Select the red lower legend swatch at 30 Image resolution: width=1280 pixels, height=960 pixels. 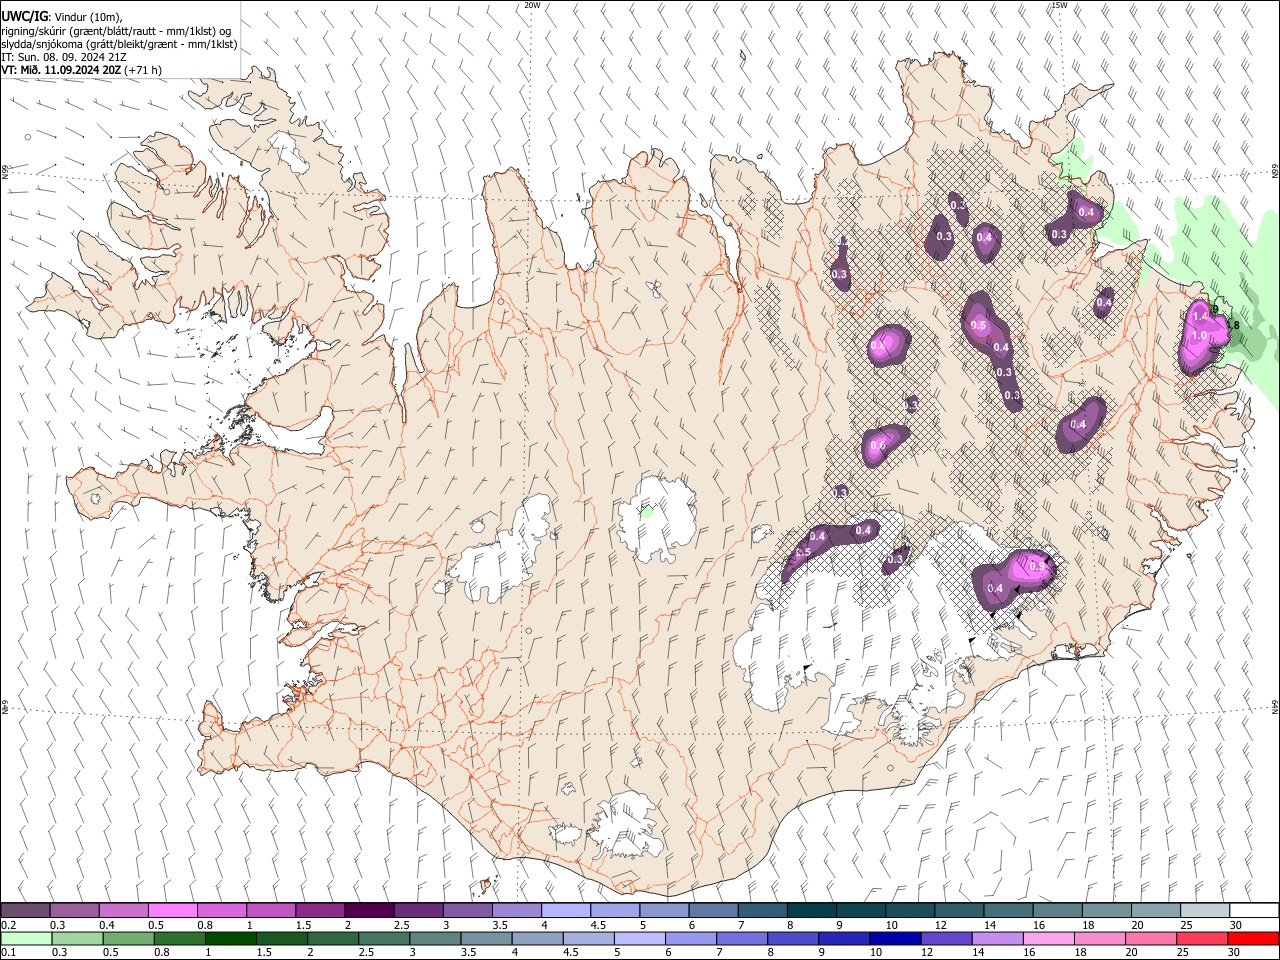click(x=1253, y=938)
